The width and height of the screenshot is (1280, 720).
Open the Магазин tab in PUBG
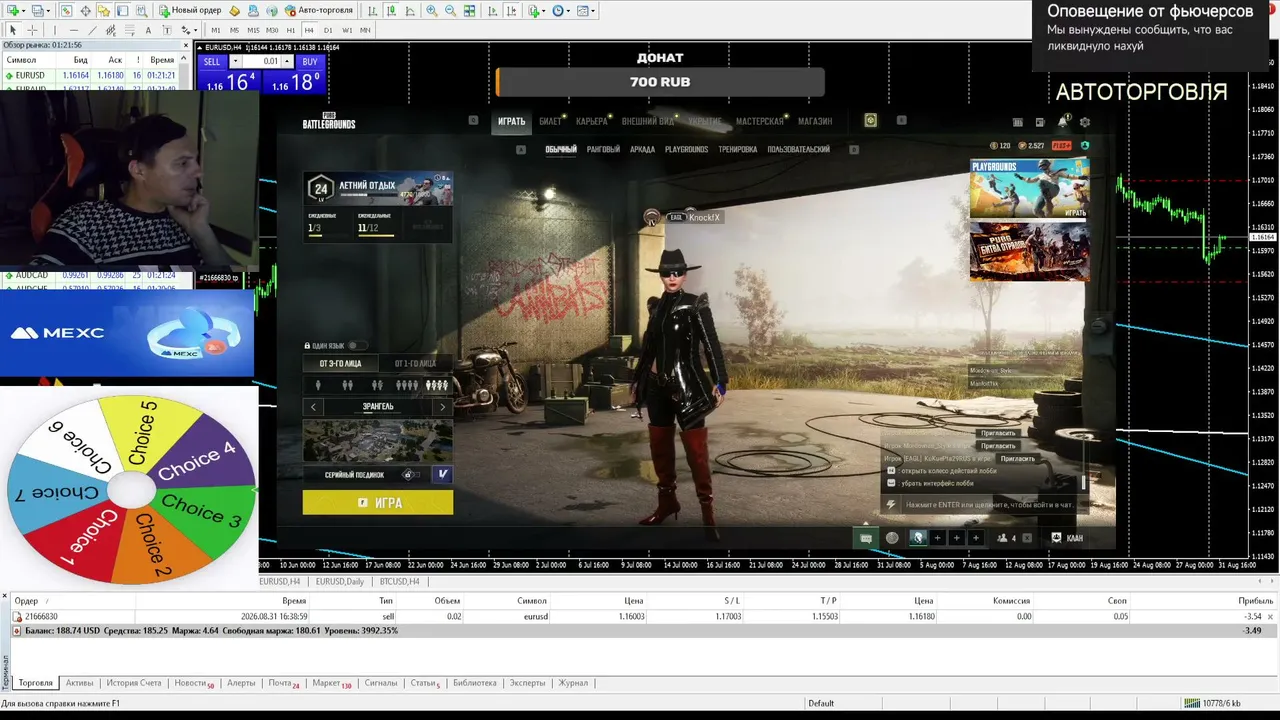[815, 121]
